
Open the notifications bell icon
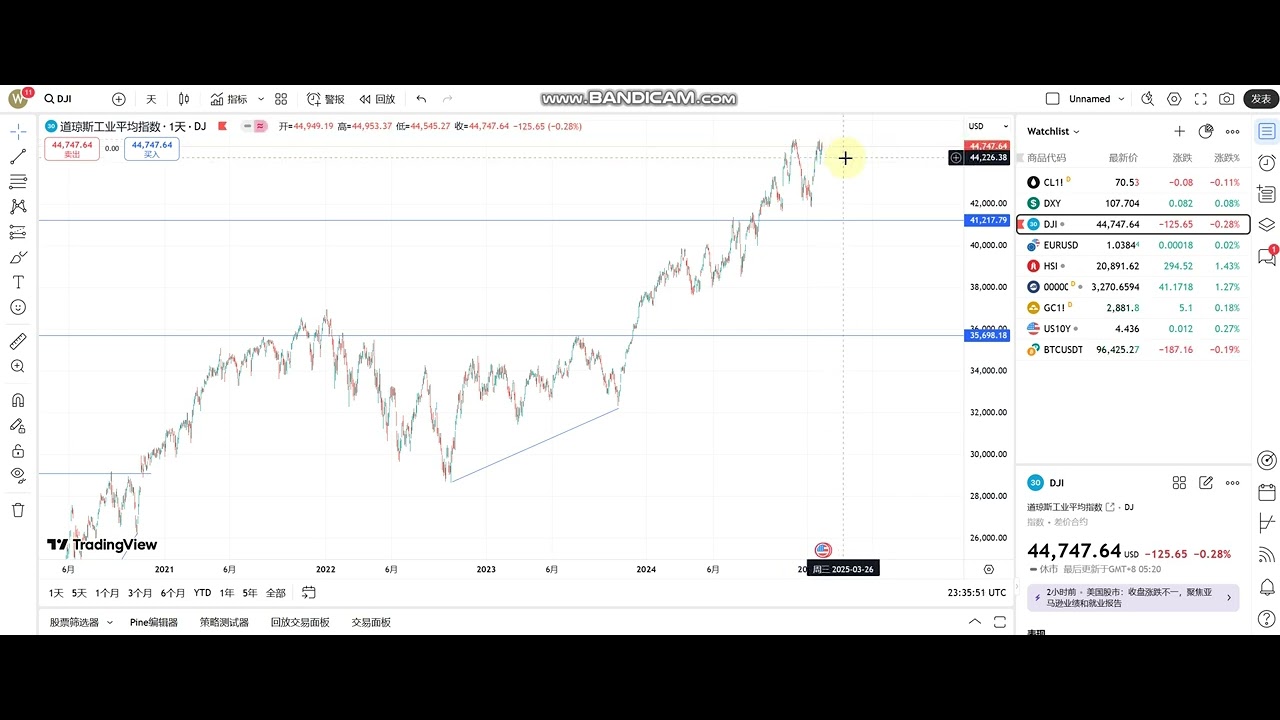[x=1267, y=587]
